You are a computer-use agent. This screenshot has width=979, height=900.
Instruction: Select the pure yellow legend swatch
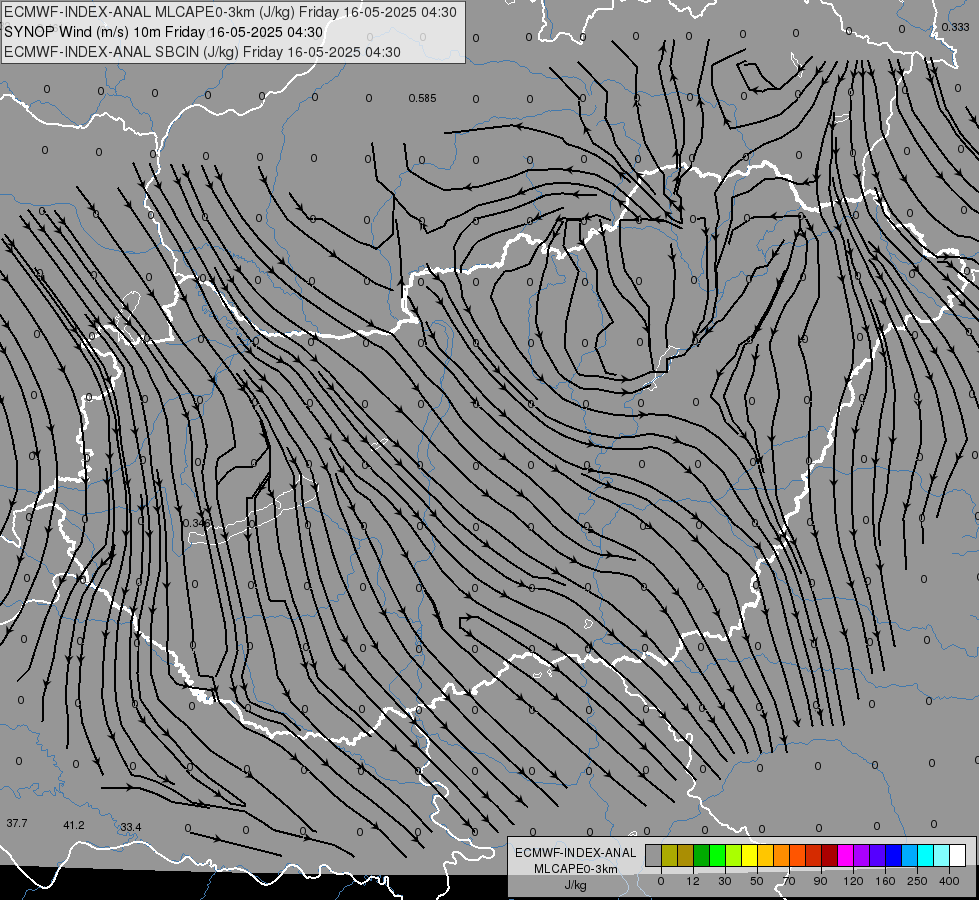click(x=749, y=855)
